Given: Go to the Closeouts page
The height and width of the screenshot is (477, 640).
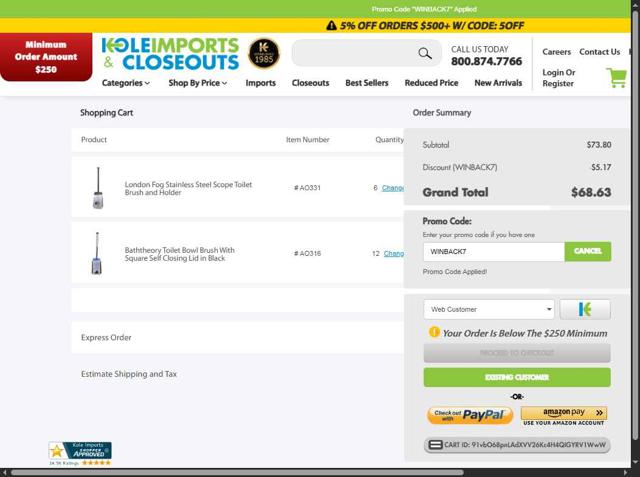Looking at the screenshot, I should pyautogui.click(x=310, y=83).
